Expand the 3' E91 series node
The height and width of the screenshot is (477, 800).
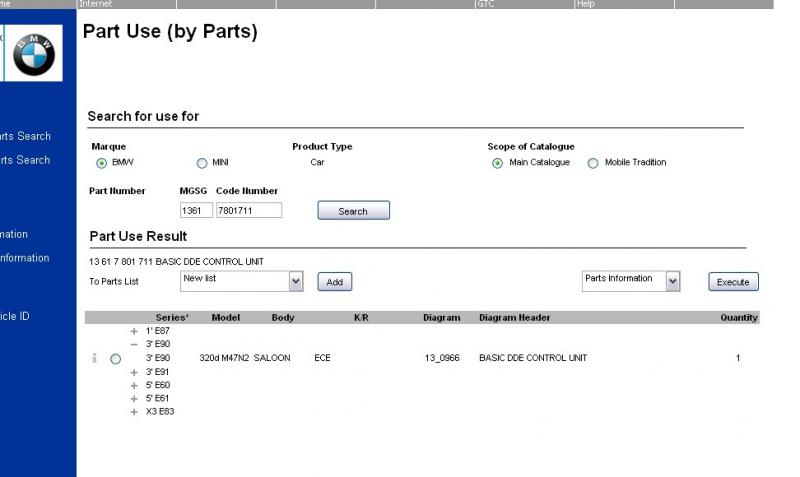(x=134, y=371)
